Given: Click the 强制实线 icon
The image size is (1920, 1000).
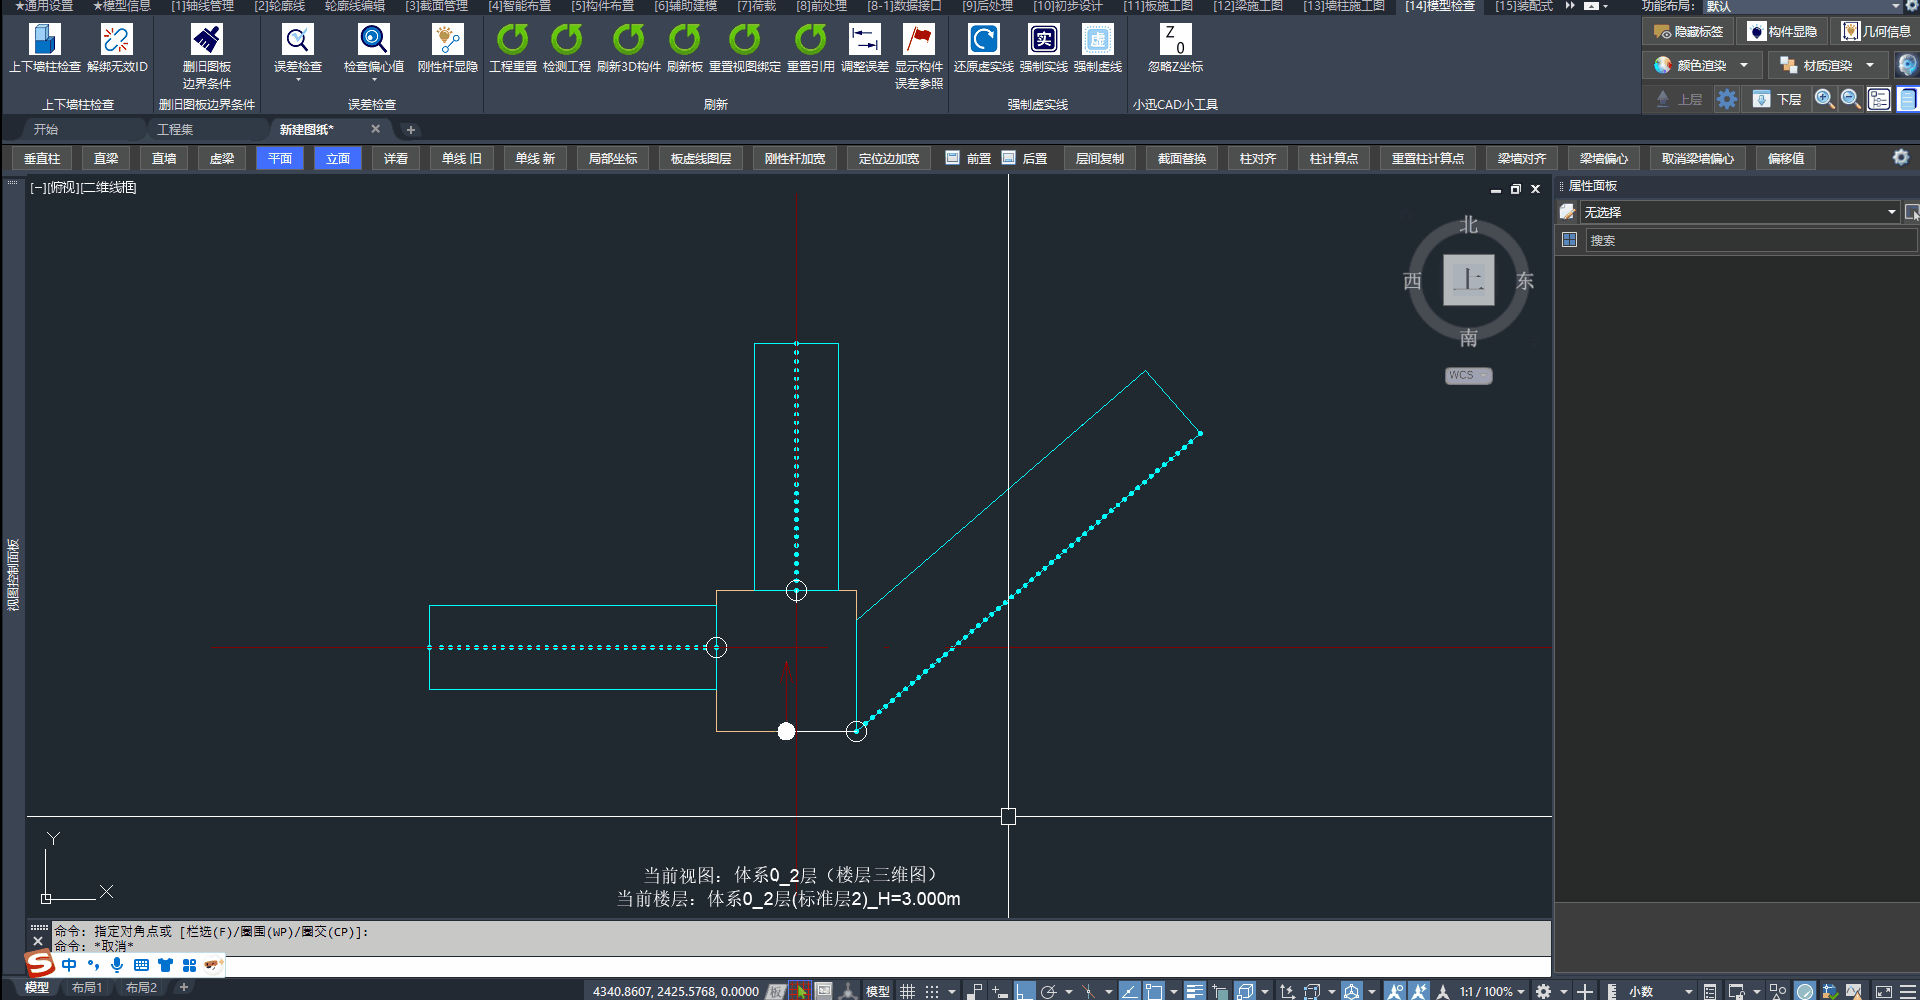Looking at the screenshot, I should (1043, 40).
